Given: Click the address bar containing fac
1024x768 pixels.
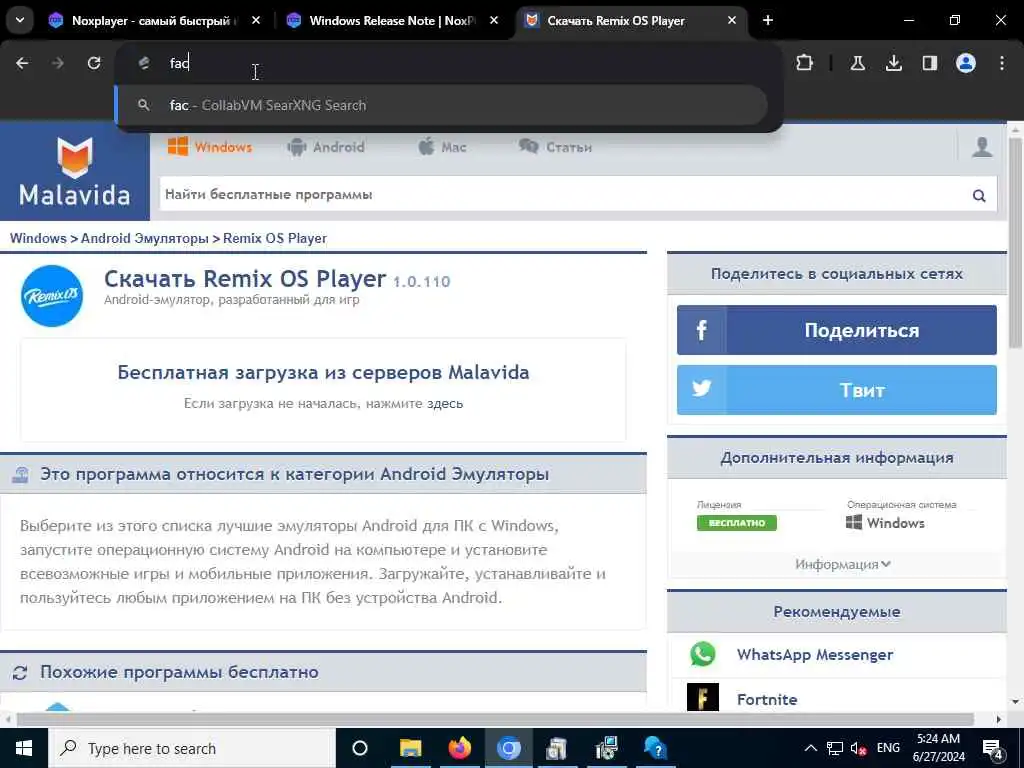Looking at the screenshot, I should (x=448, y=63).
